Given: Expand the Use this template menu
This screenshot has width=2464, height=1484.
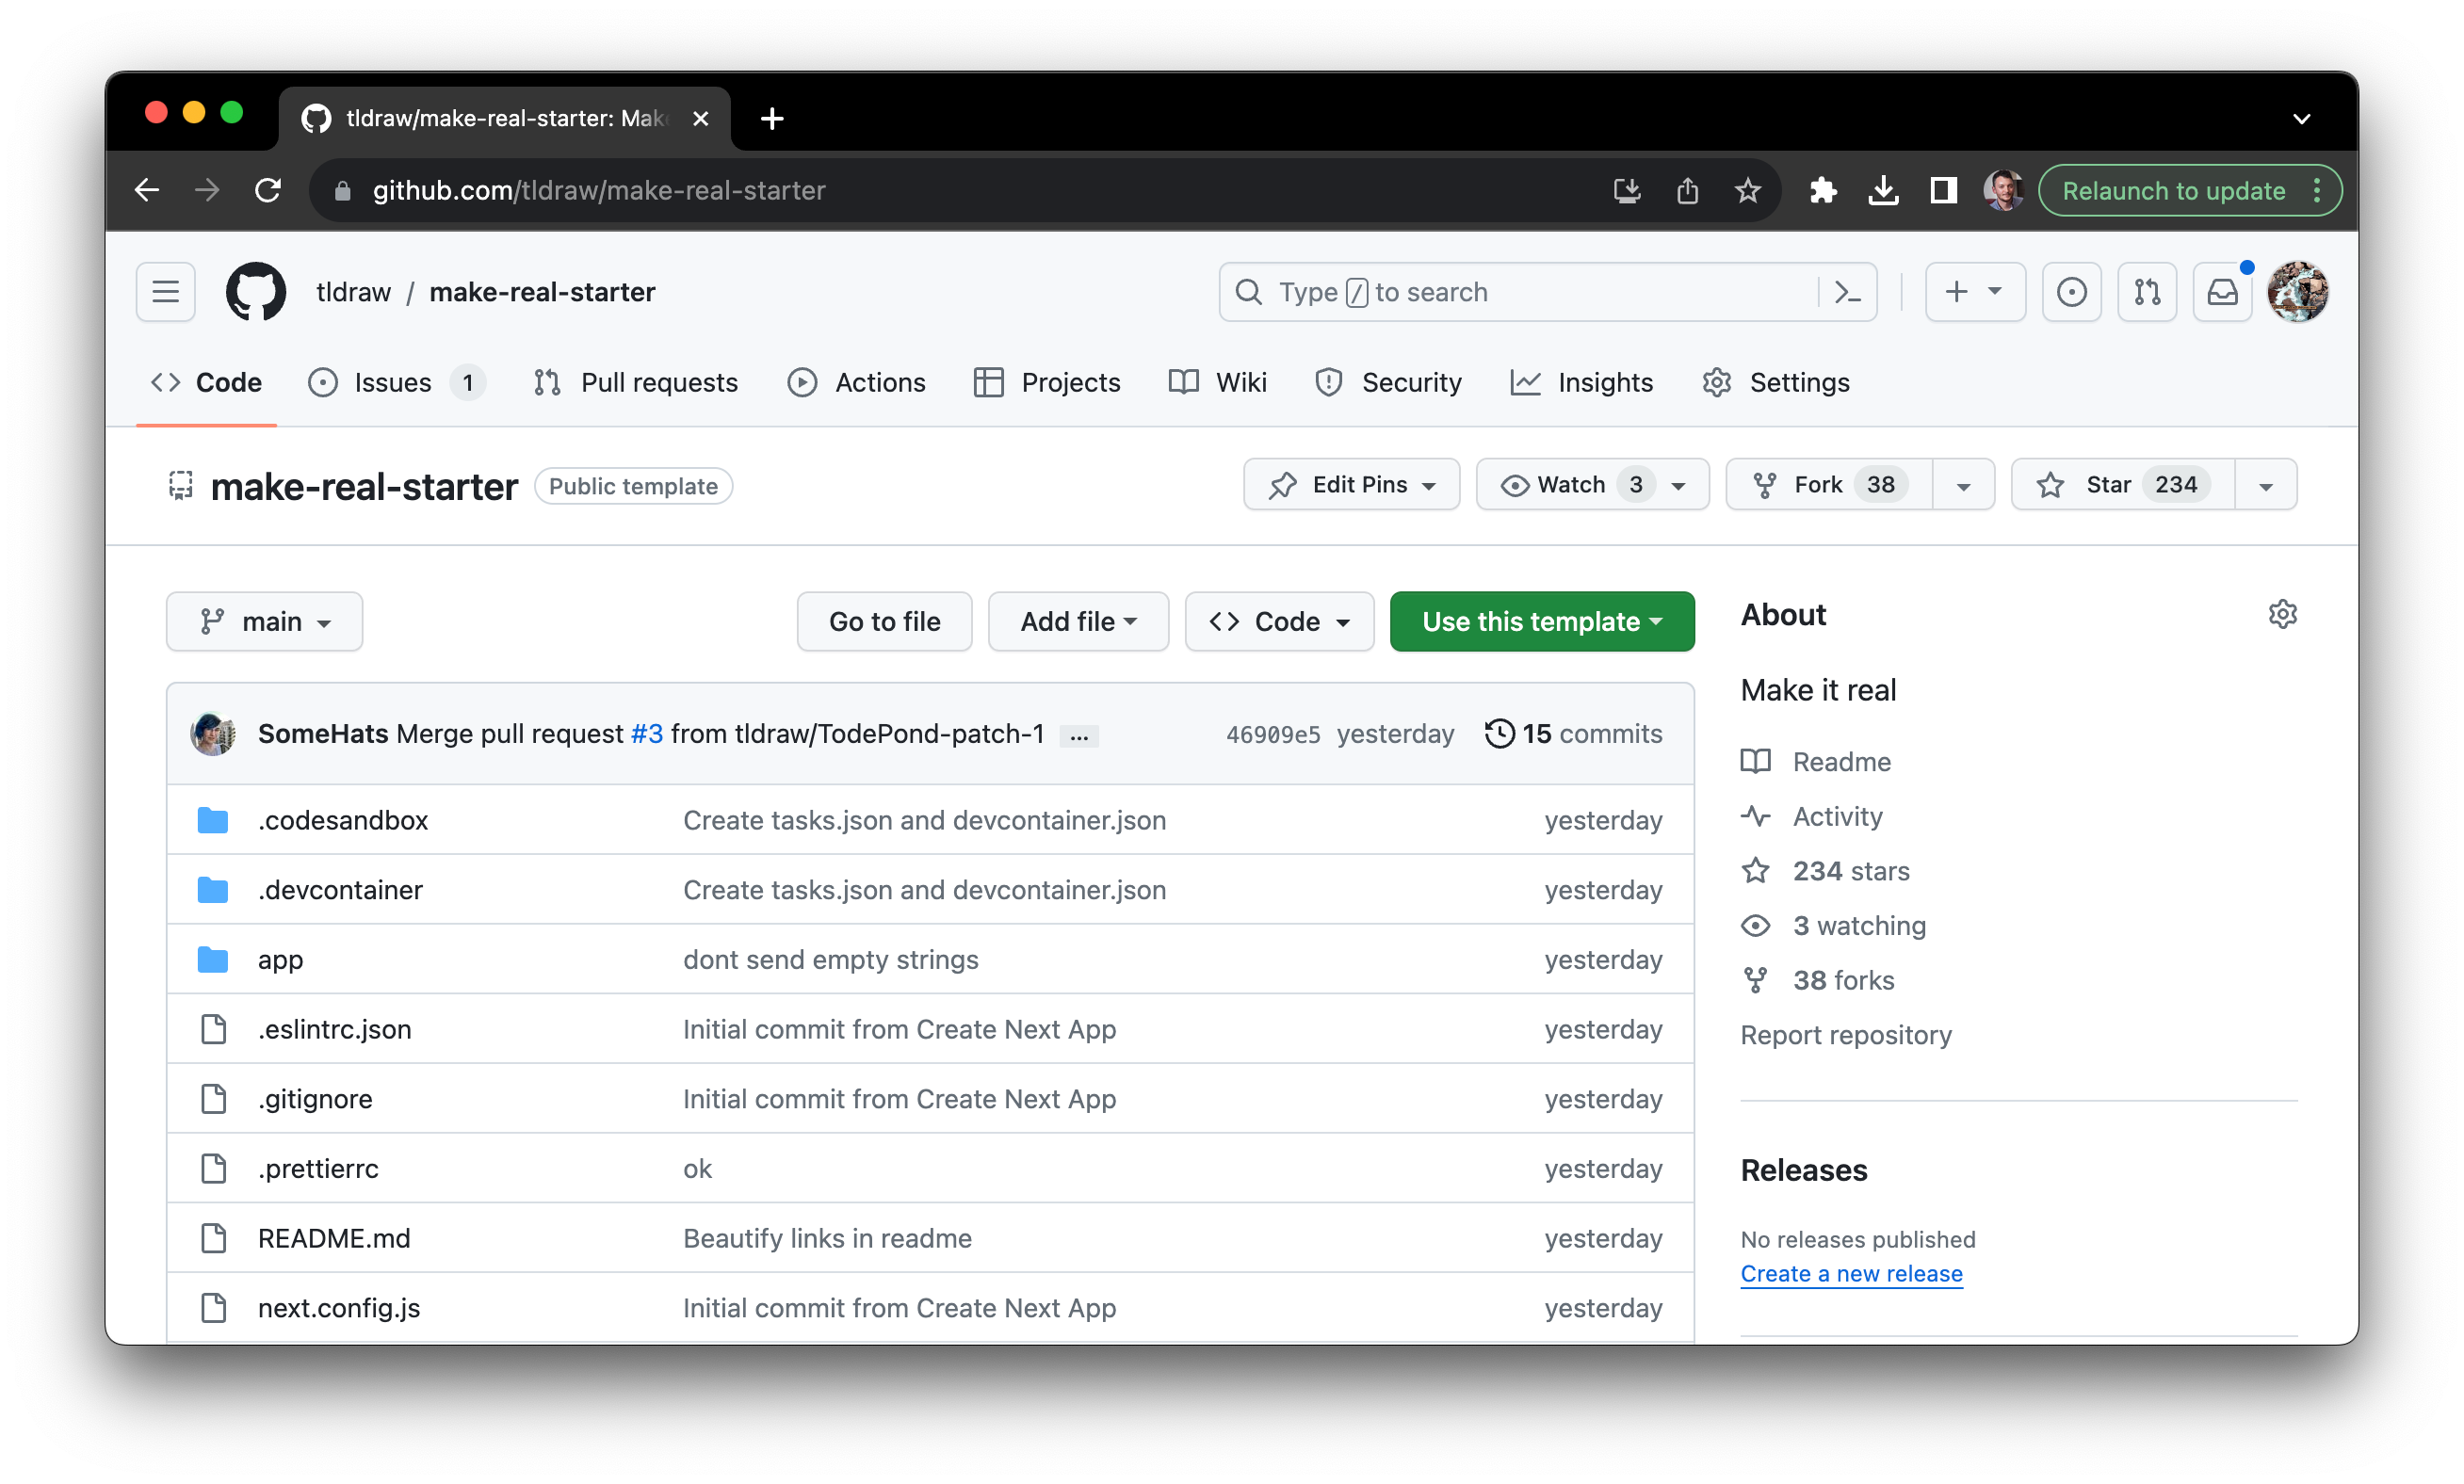Looking at the screenshot, I should click(x=1541, y=622).
